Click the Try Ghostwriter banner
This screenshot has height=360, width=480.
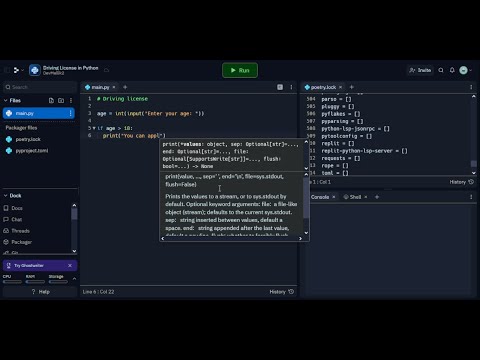tap(40, 265)
